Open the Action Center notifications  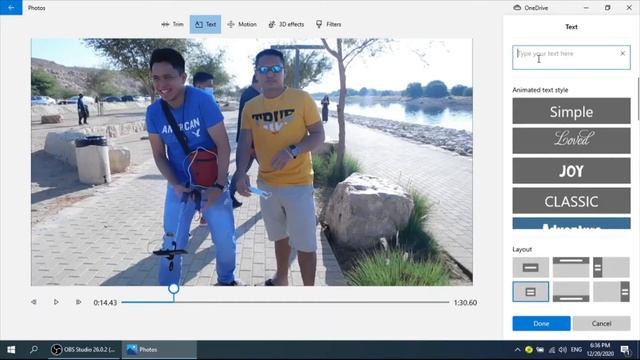625,350
